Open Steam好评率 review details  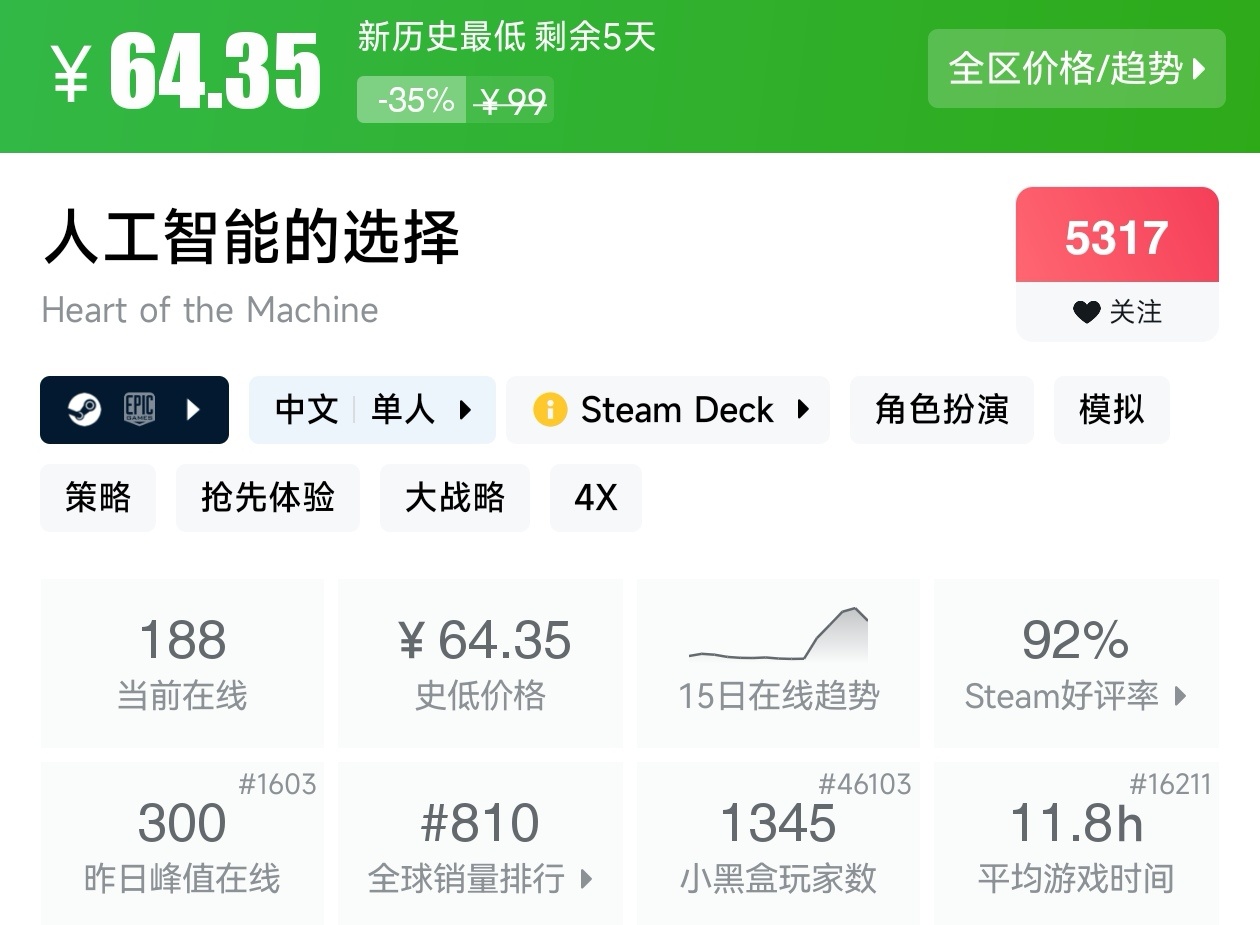tap(1076, 662)
